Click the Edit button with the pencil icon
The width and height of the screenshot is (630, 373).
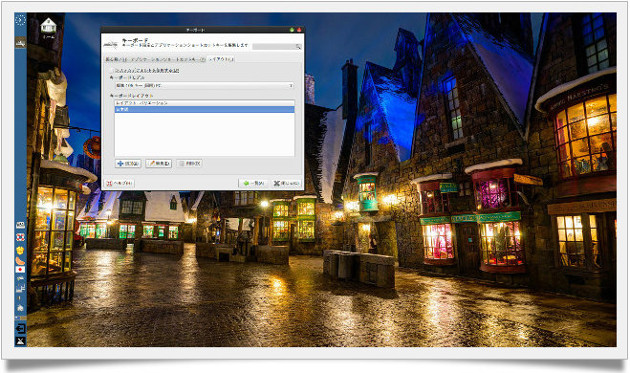pos(158,164)
